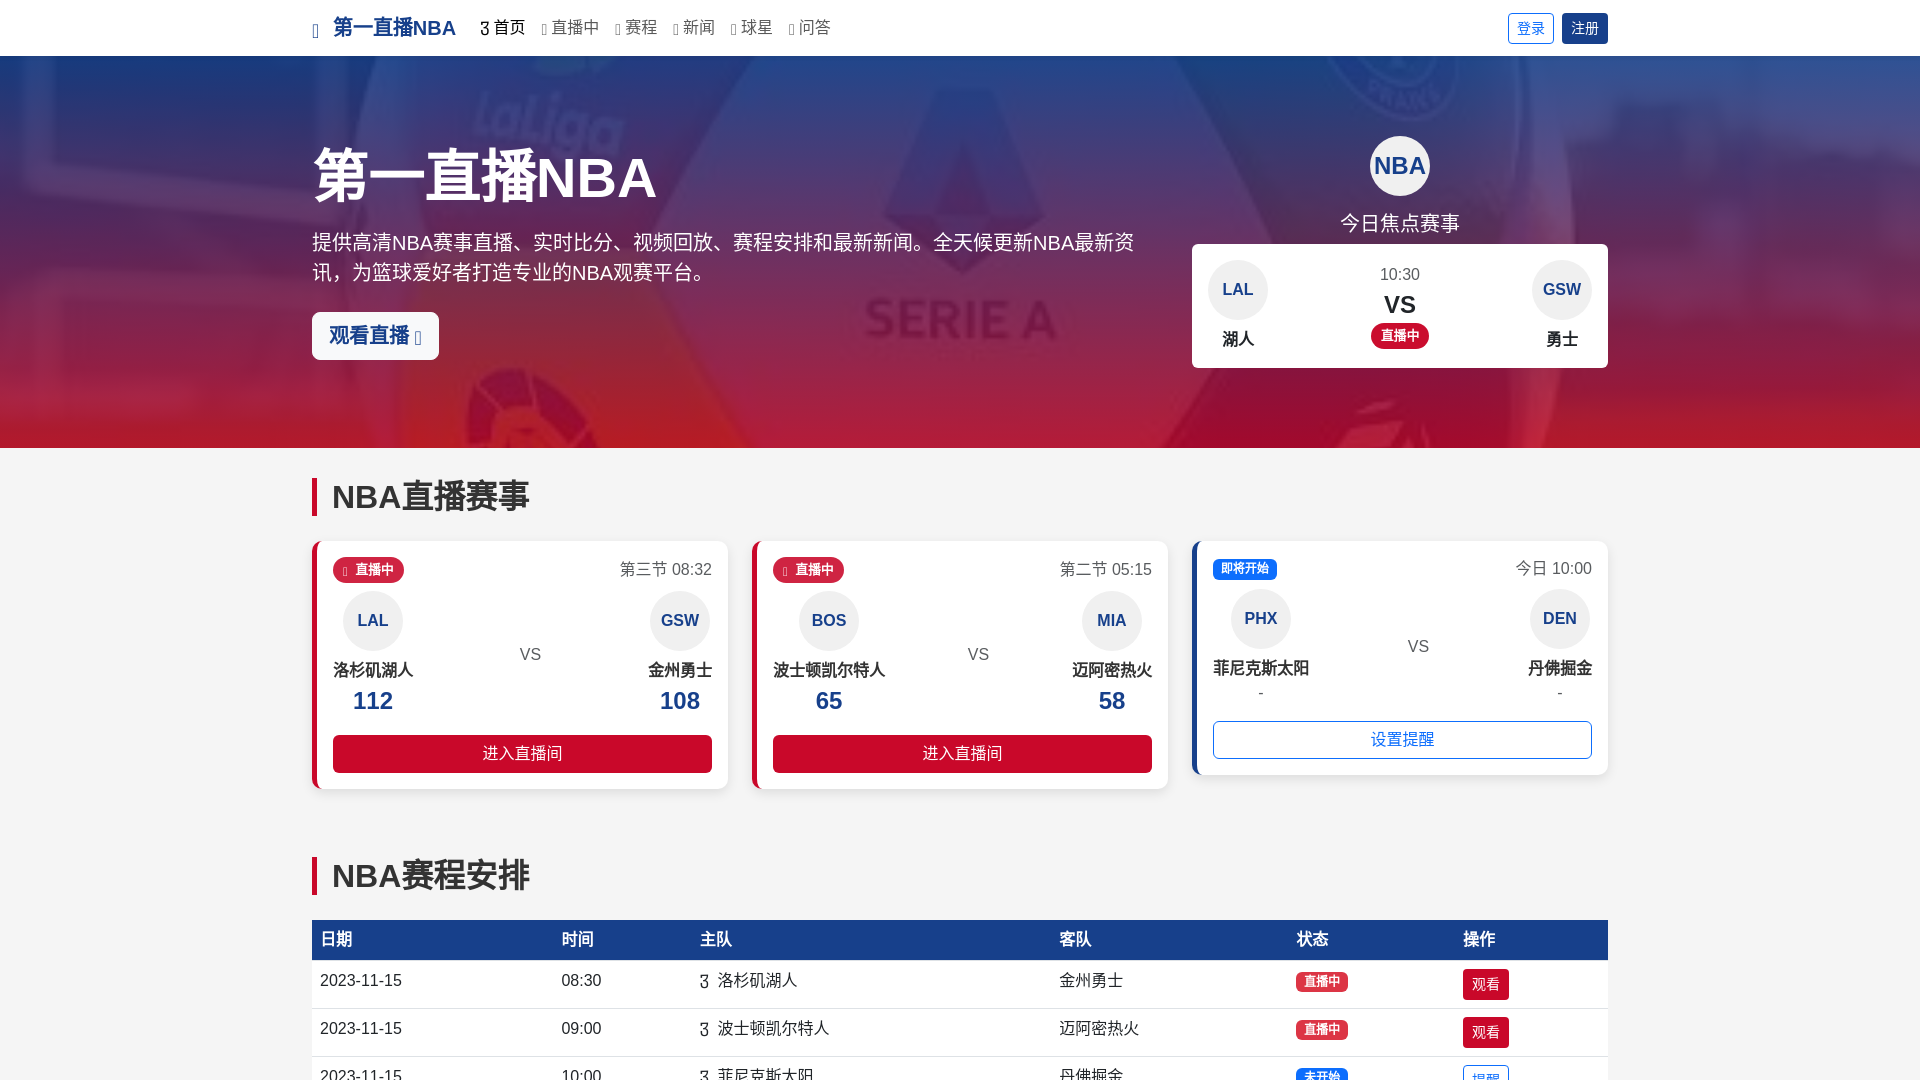Click 迈阿密热火 in the schedule table
The image size is (1920, 1080).
[x=1099, y=1029]
